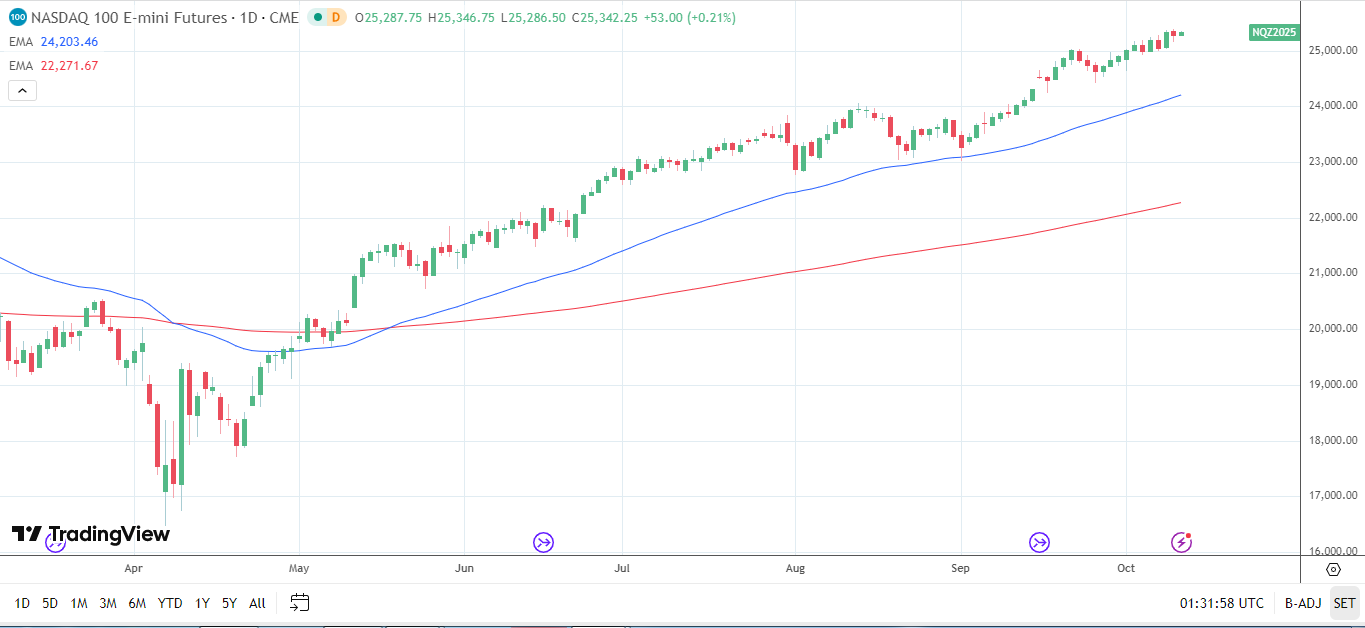
Task: Select the blue EMA 24,203.46 legend
Action: click(x=55, y=42)
